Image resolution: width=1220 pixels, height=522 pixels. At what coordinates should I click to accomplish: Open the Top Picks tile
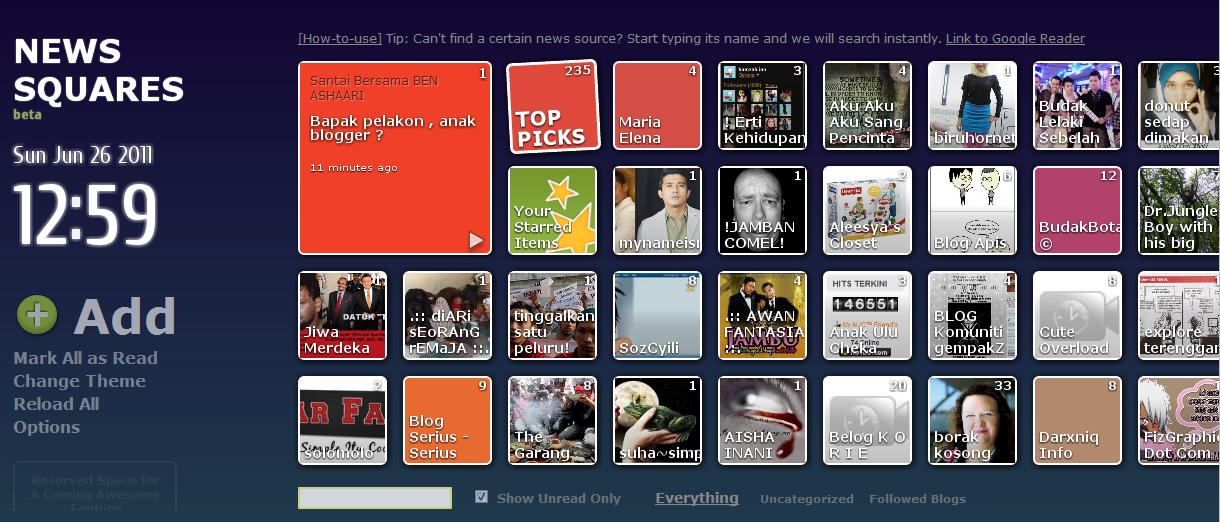552,107
